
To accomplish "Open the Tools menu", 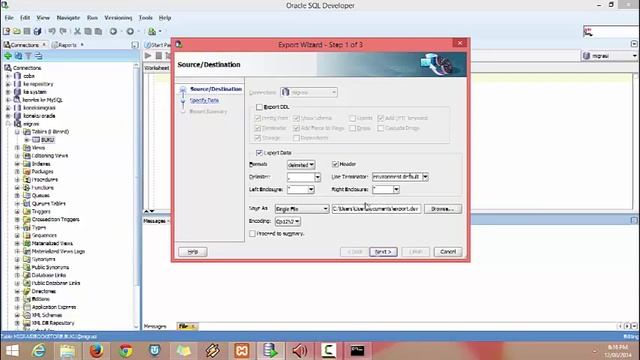I will [x=145, y=18].
